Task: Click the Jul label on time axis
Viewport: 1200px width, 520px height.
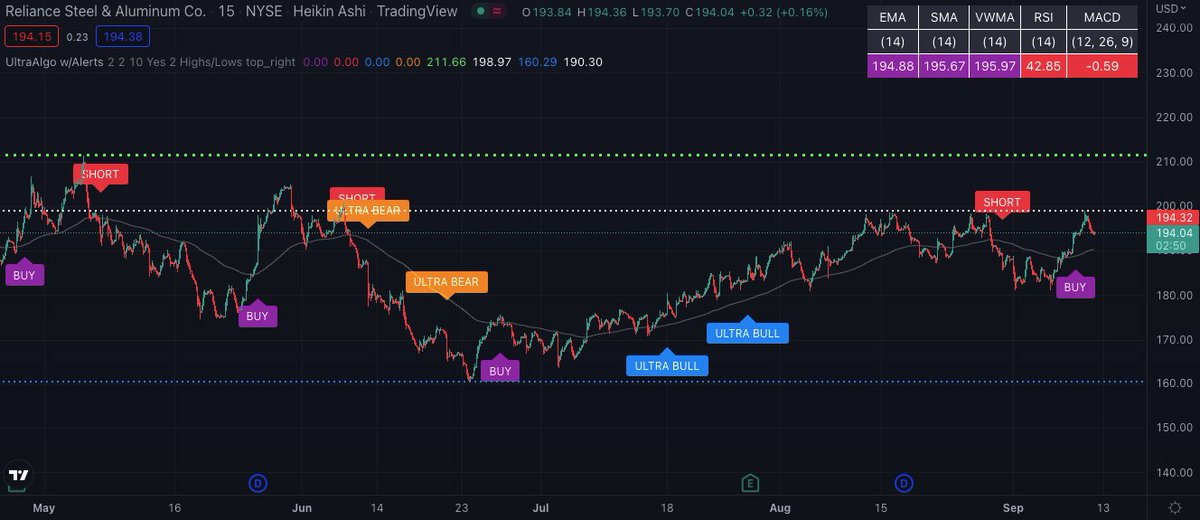Action: tap(541, 507)
